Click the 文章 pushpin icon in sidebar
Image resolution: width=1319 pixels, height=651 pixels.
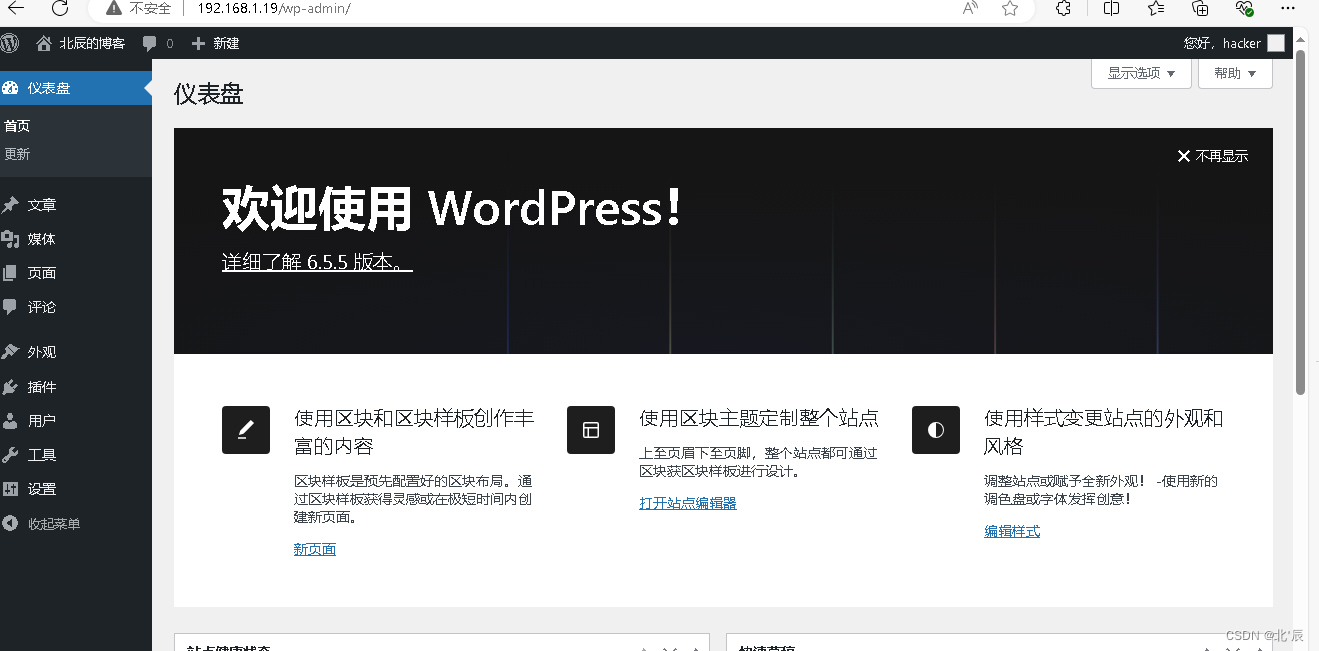click(x=10, y=205)
